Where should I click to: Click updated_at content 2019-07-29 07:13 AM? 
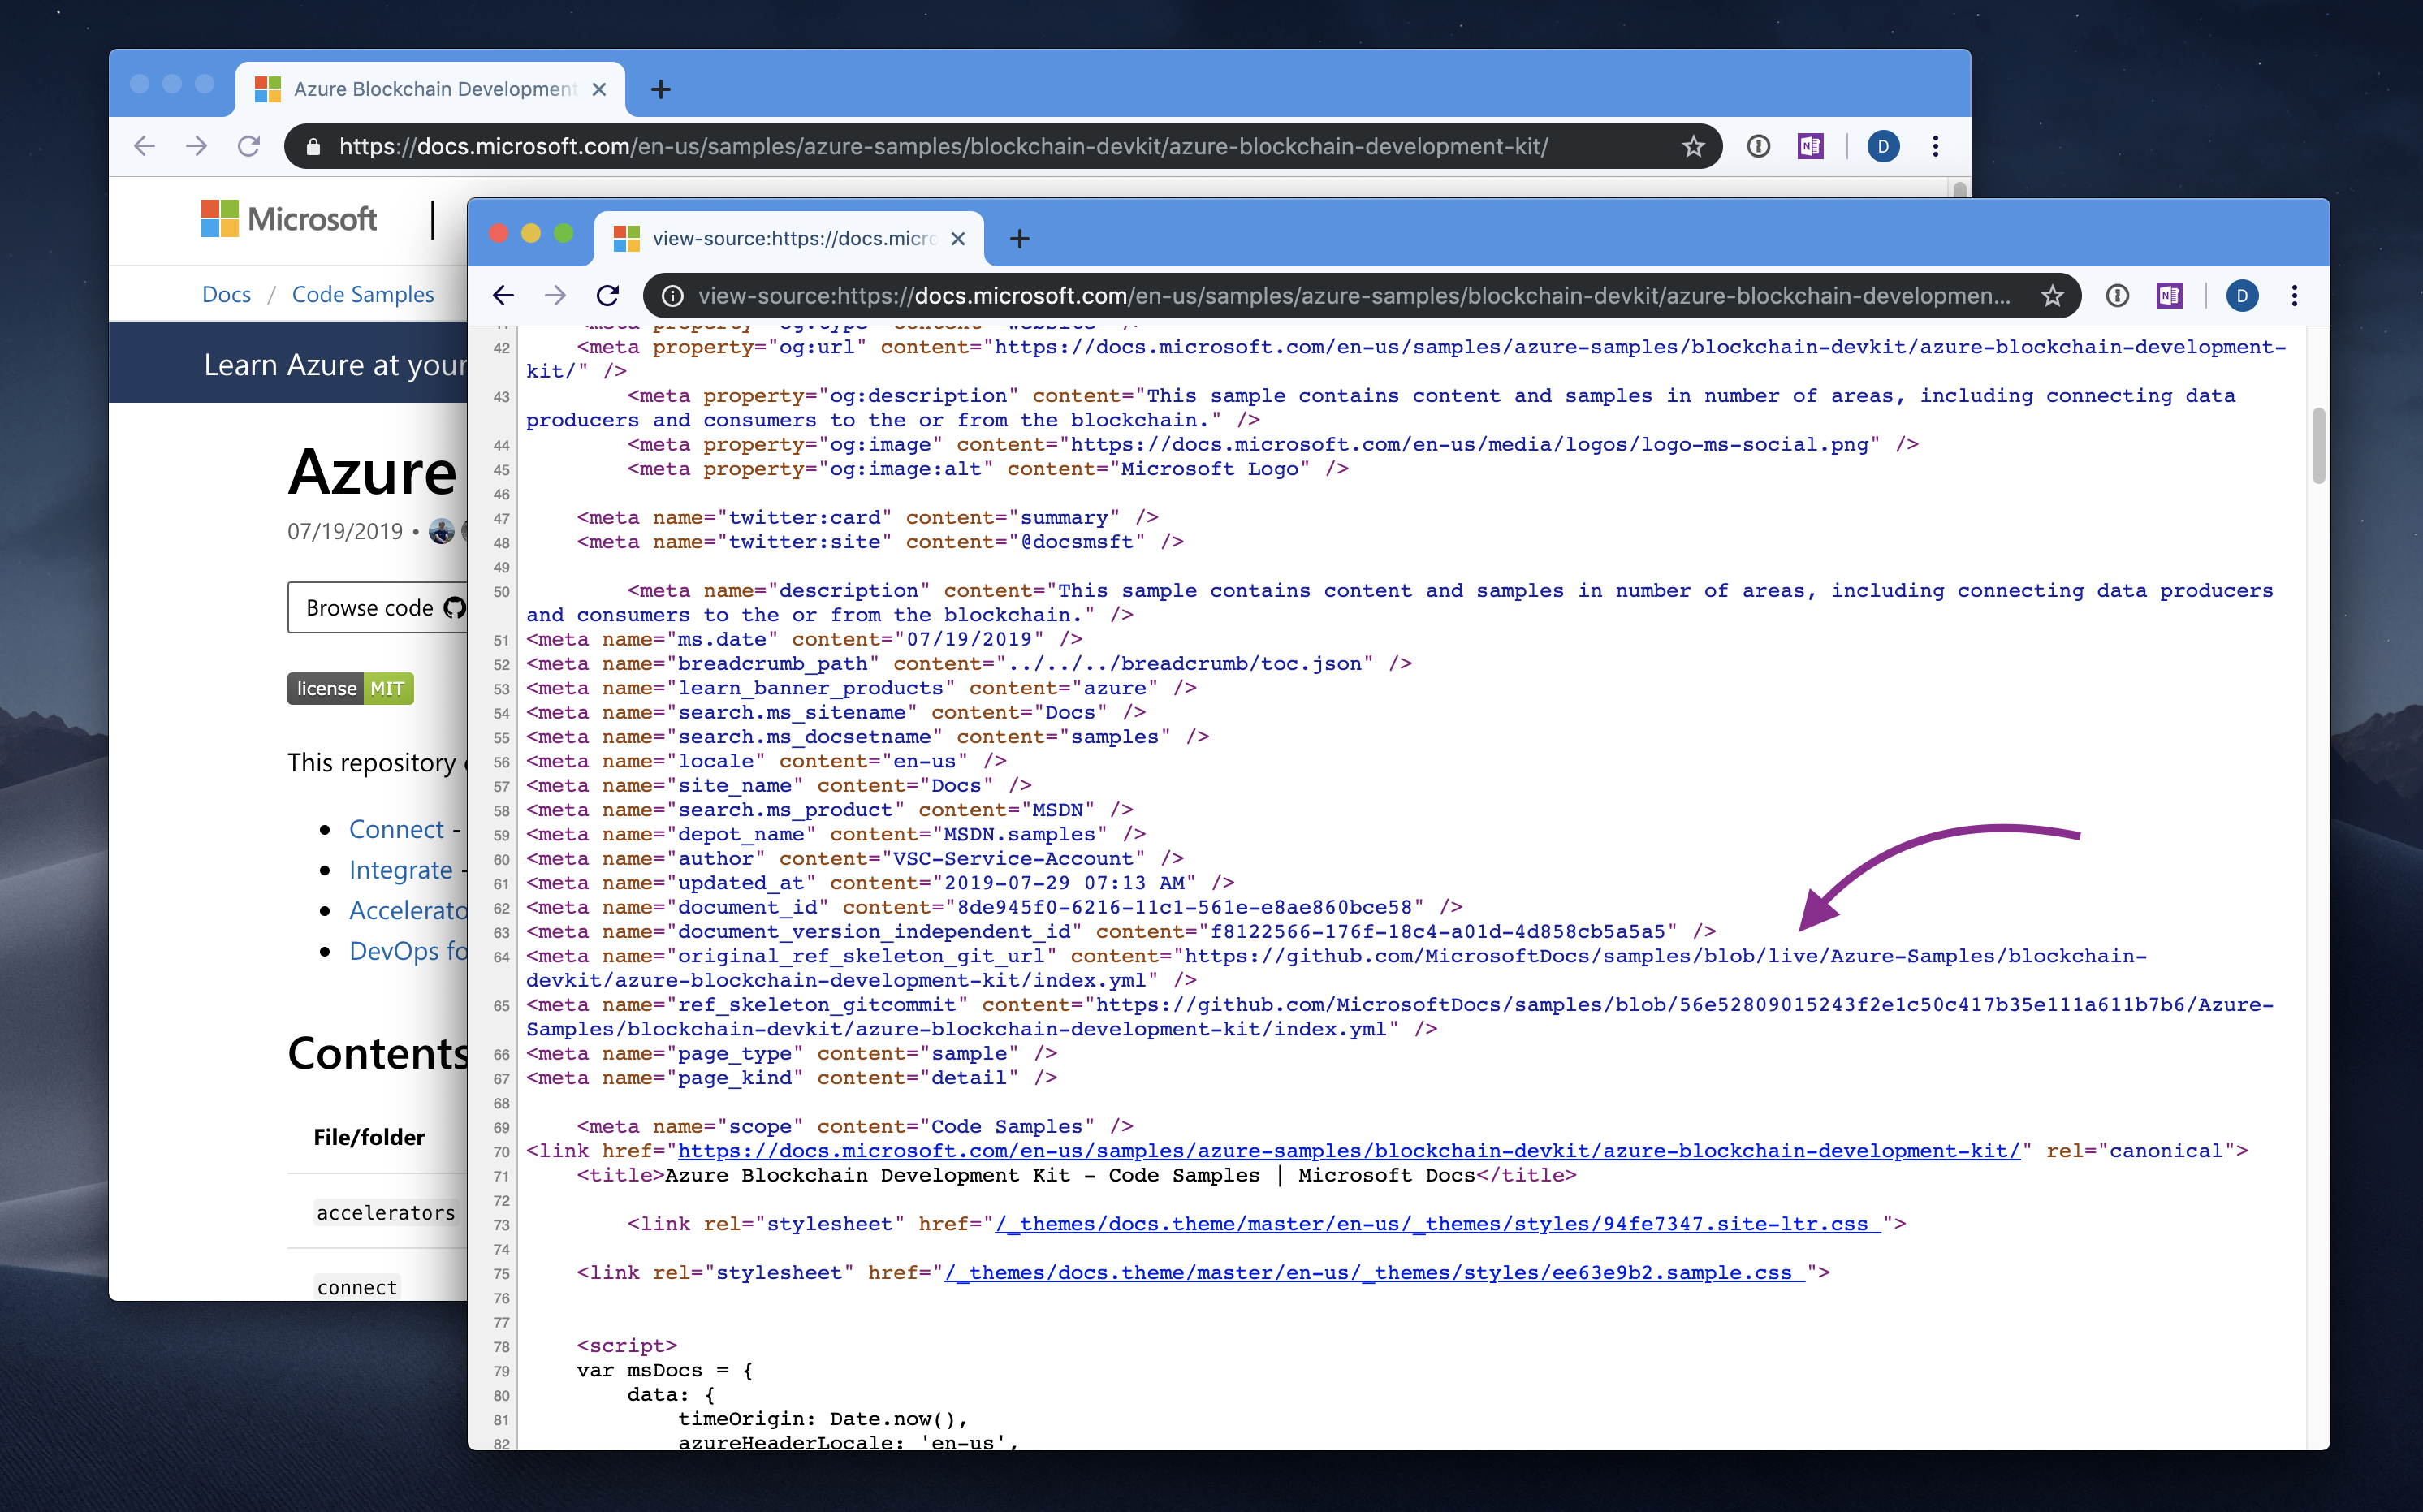point(1064,884)
